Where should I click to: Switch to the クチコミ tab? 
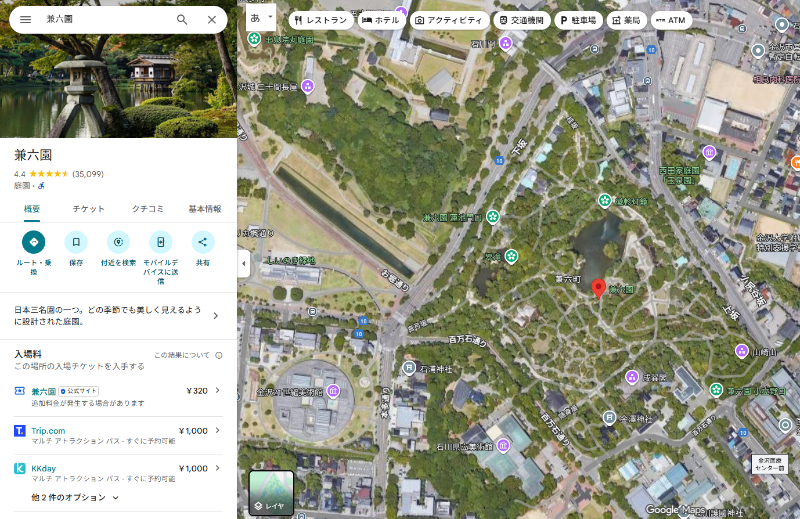click(148, 208)
